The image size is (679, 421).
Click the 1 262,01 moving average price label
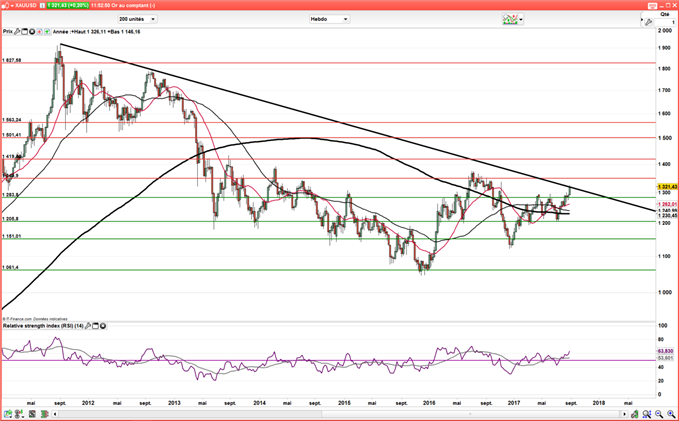667,204
